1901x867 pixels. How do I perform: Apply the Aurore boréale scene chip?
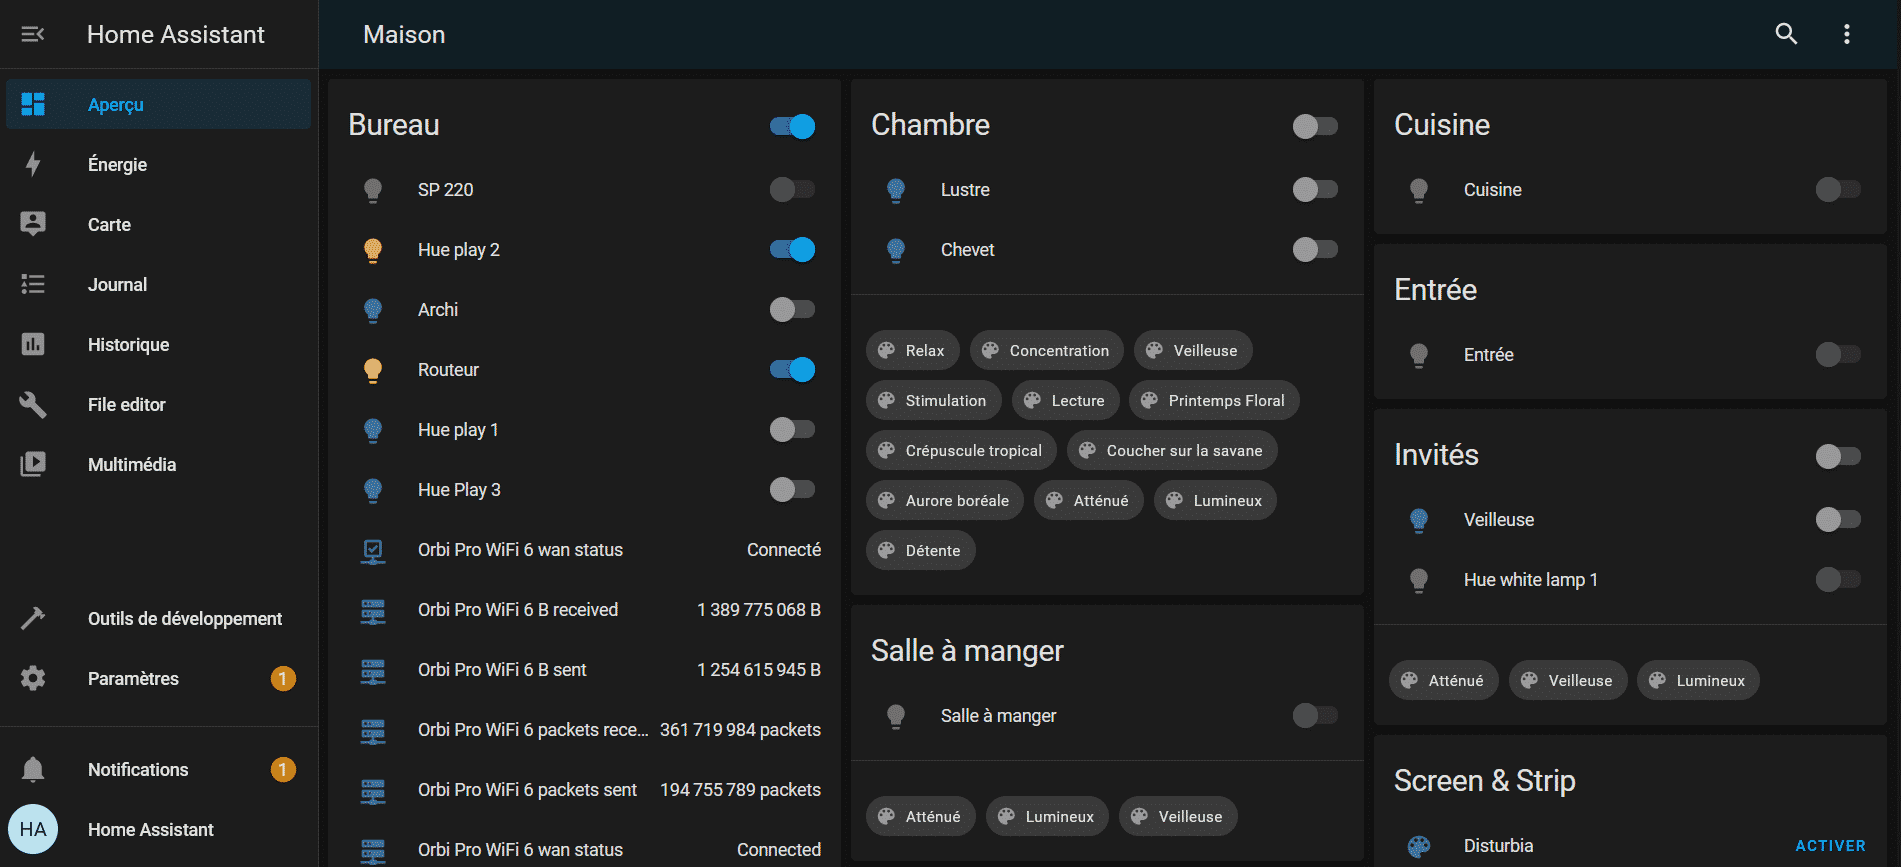pos(944,501)
